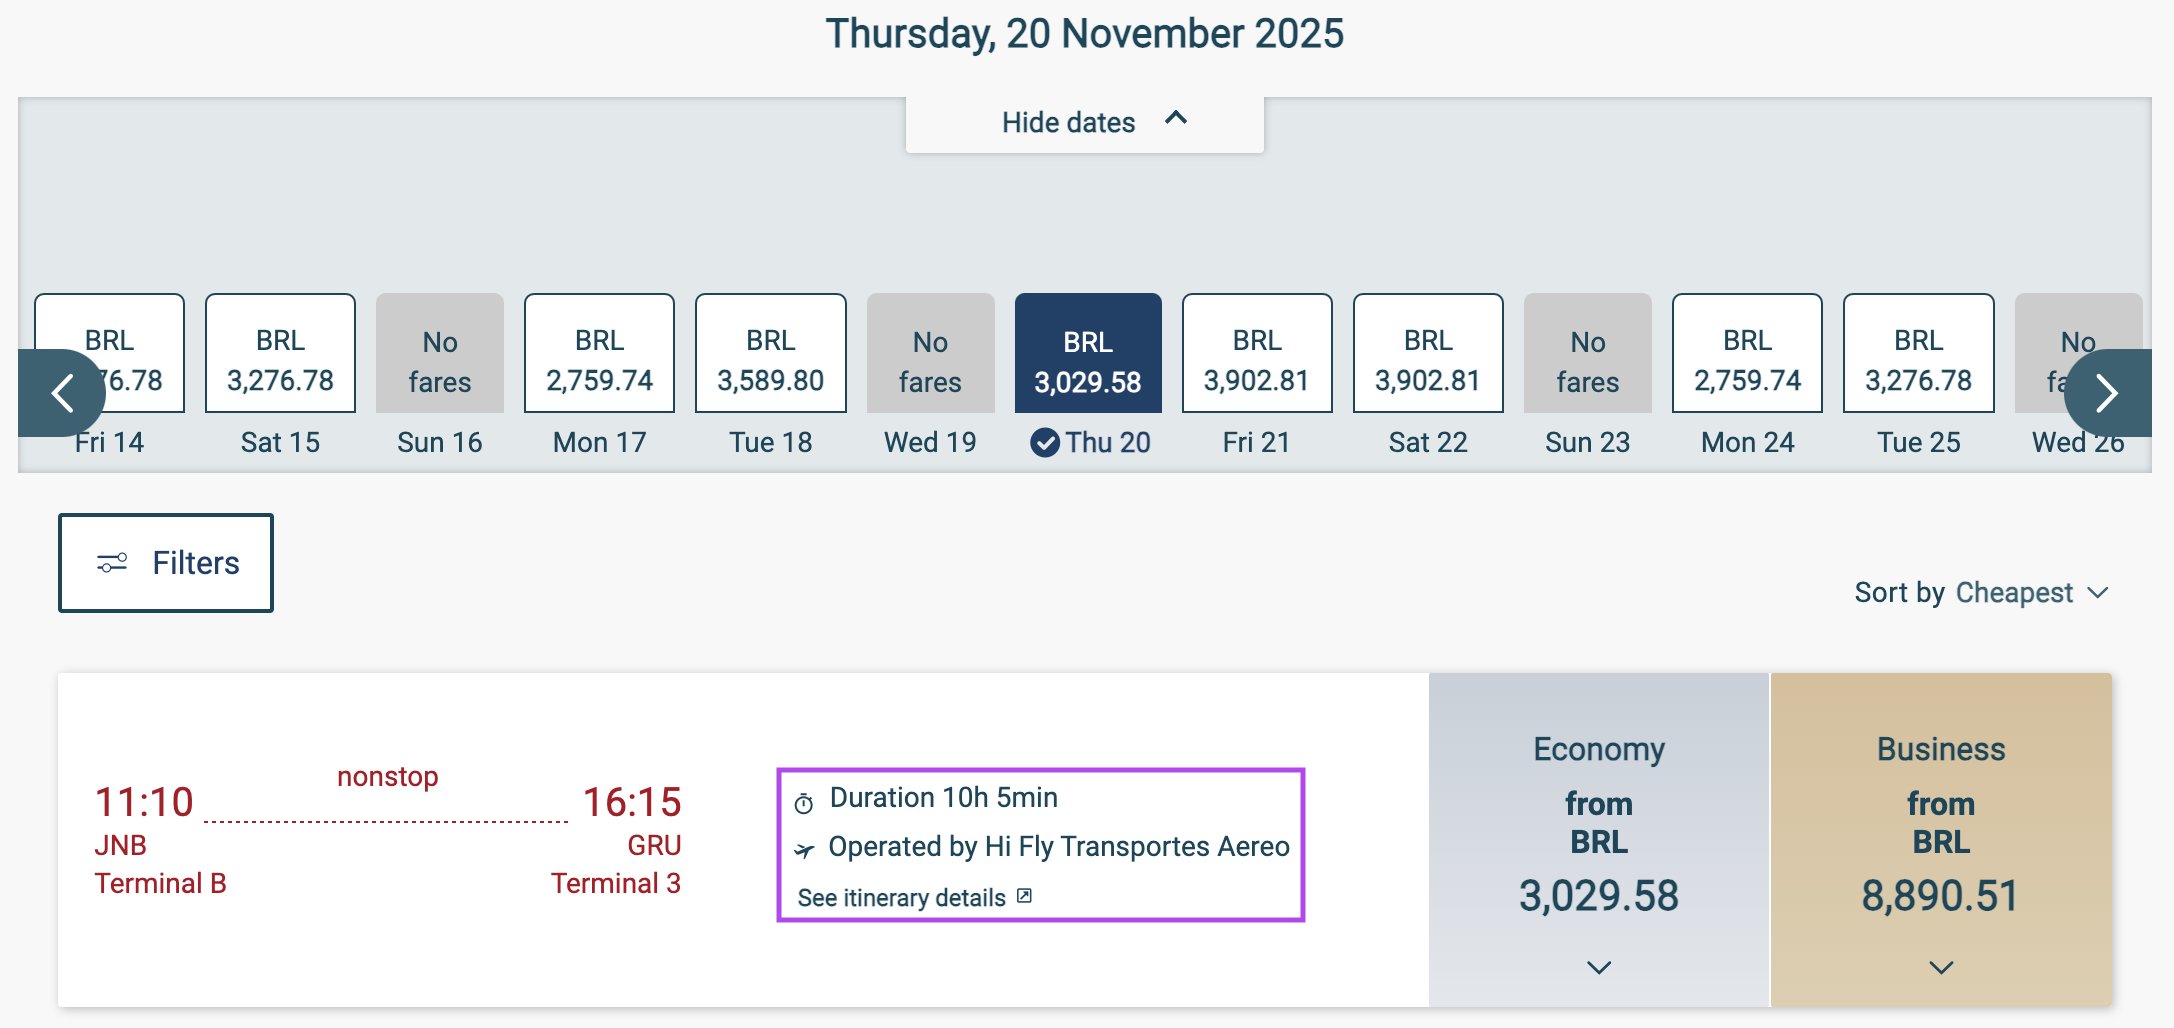This screenshot has width=2174, height=1028.
Task: Expand the Economy fare chevron
Action: point(1599,967)
